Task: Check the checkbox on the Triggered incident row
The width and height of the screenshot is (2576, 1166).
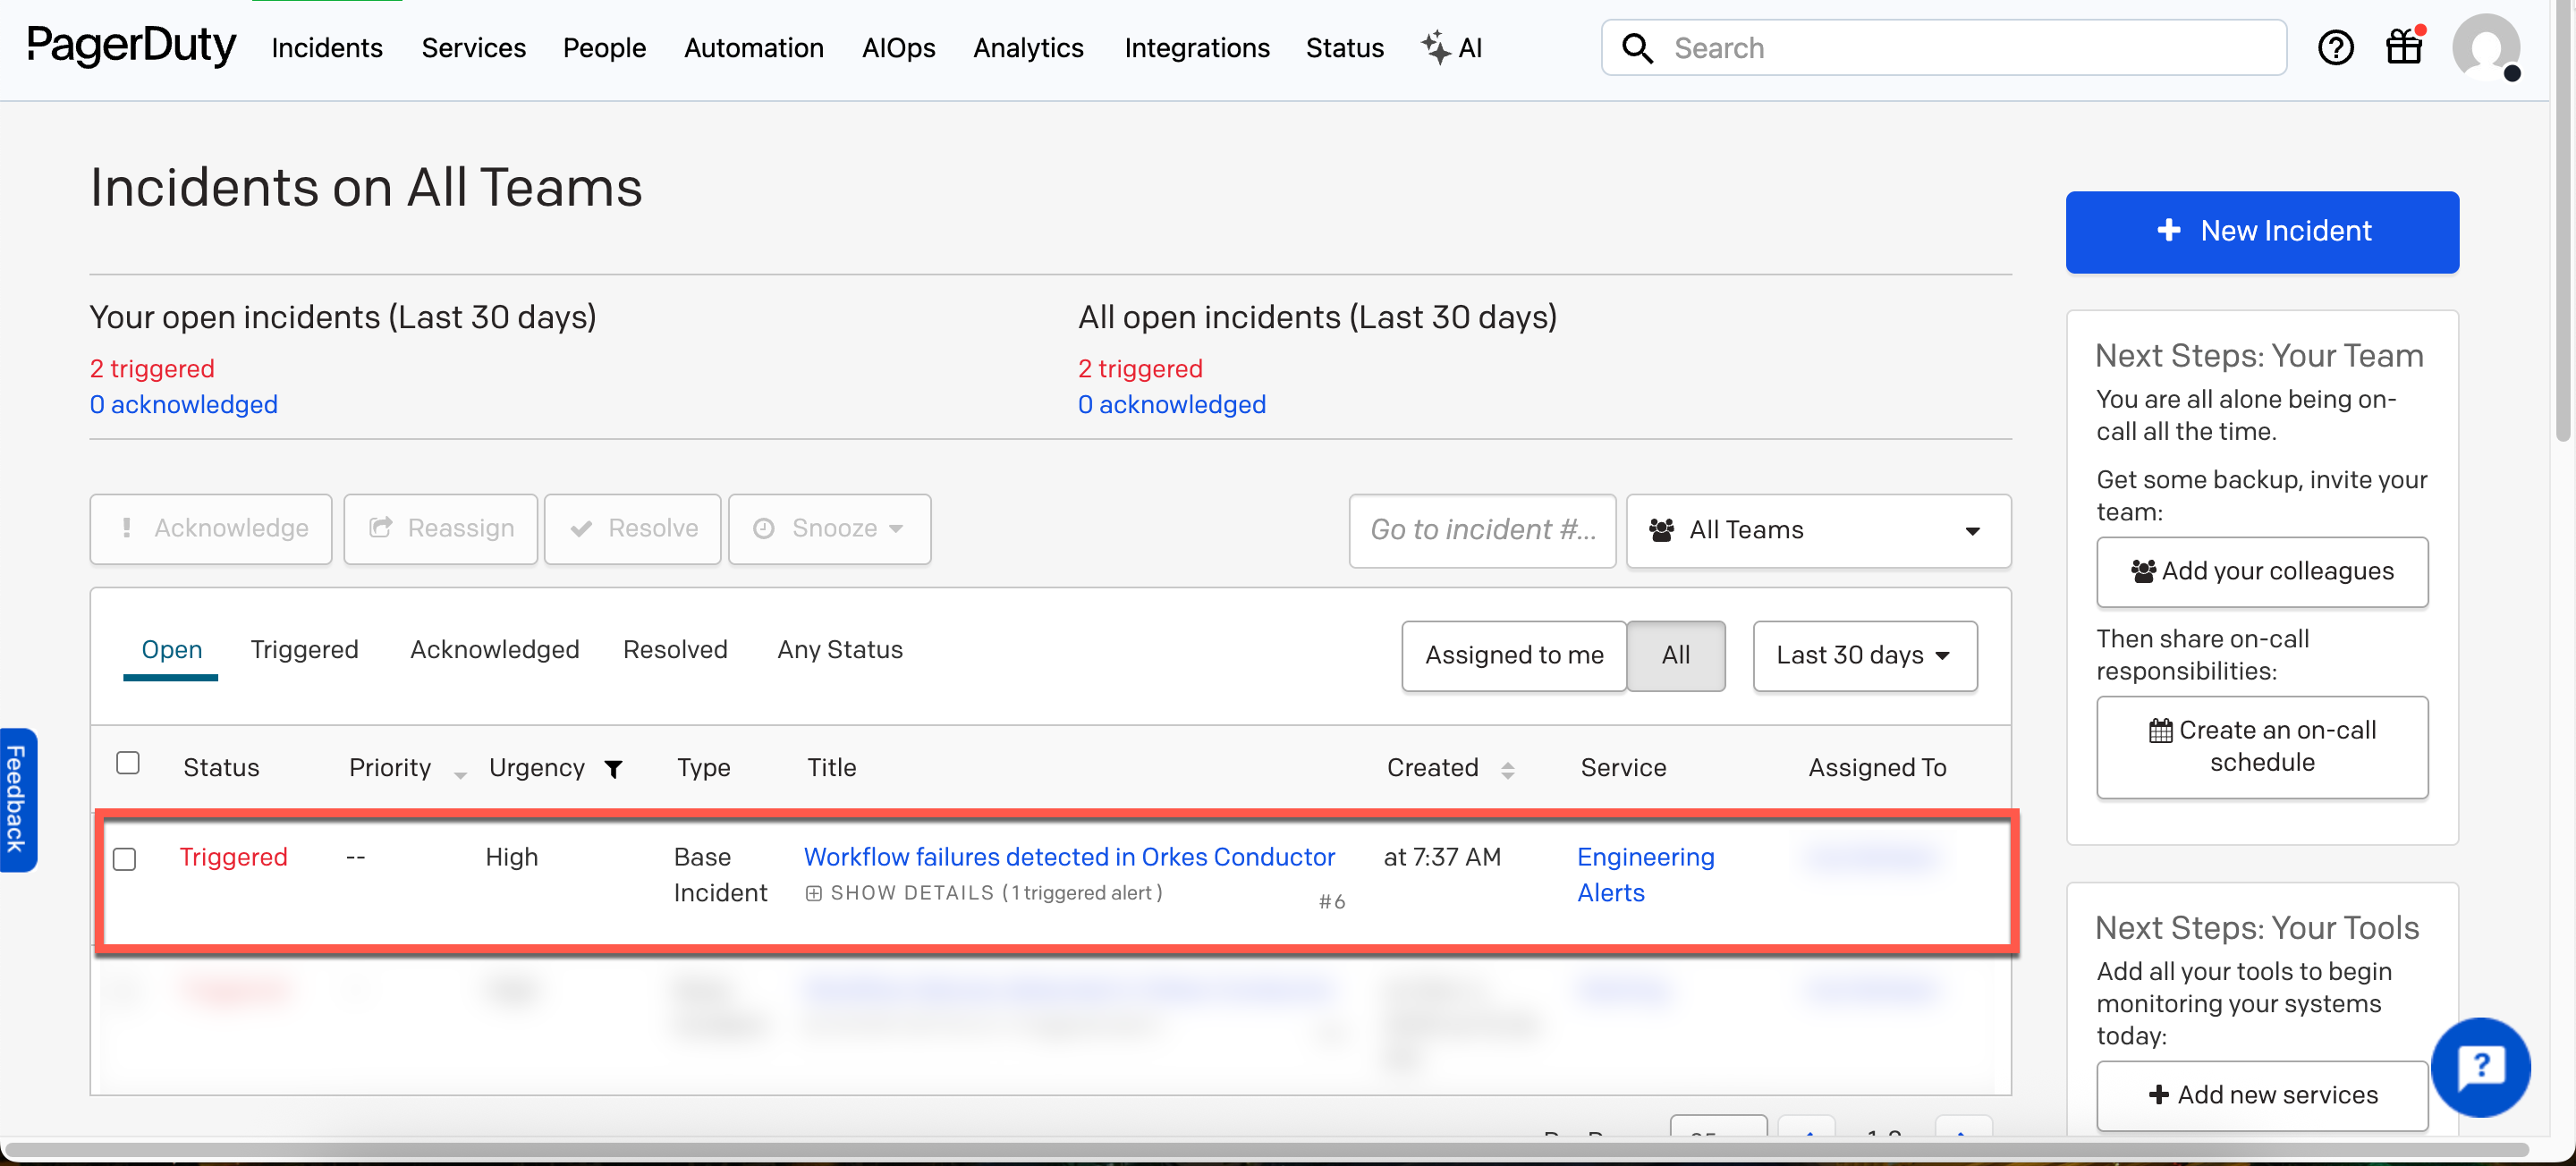Action: coord(126,858)
